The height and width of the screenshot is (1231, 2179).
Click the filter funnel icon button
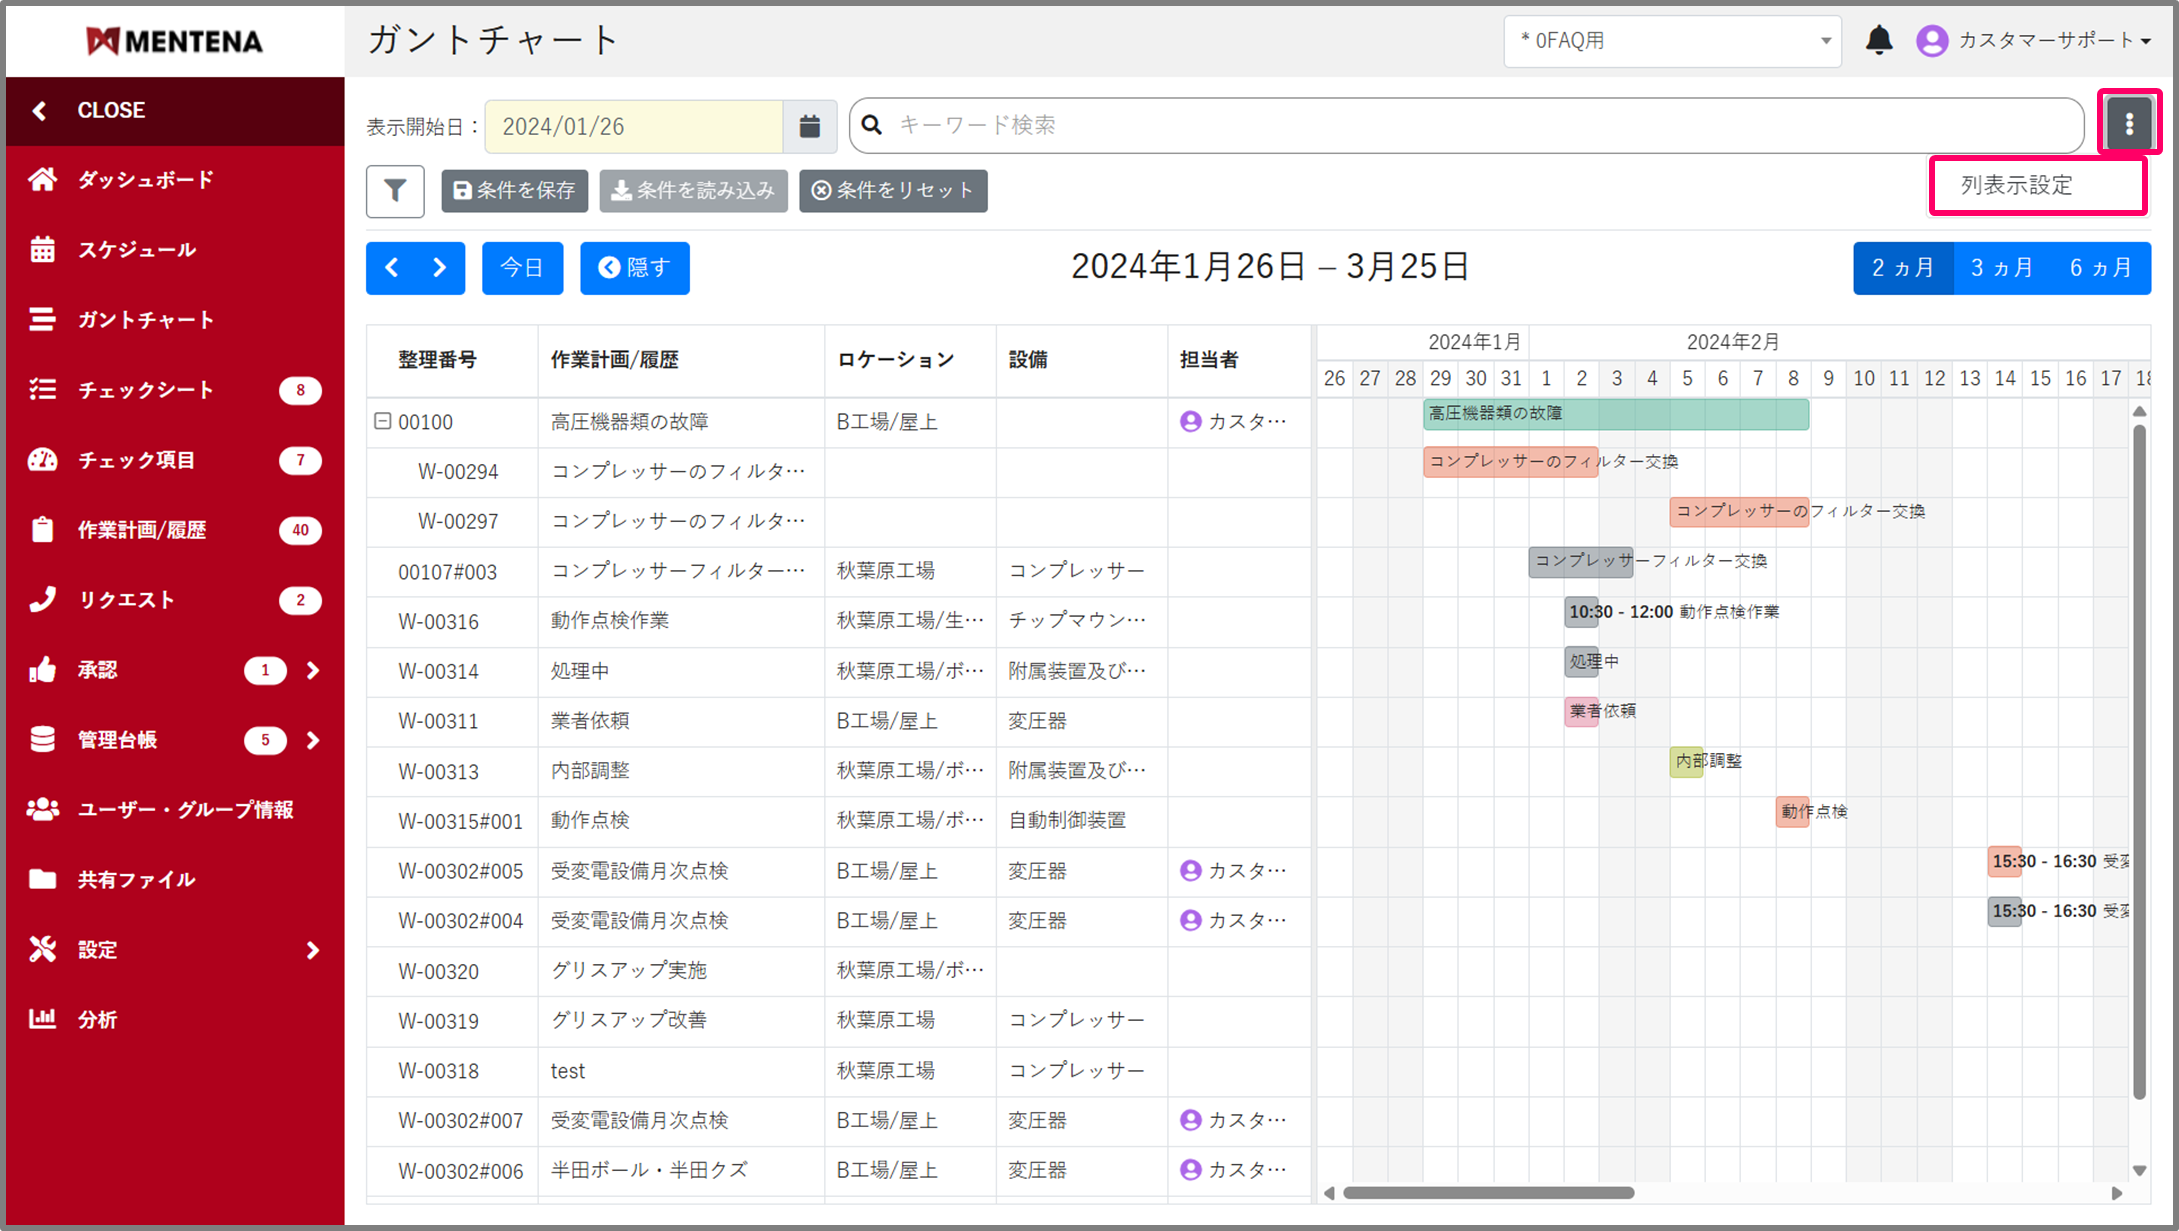click(395, 191)
